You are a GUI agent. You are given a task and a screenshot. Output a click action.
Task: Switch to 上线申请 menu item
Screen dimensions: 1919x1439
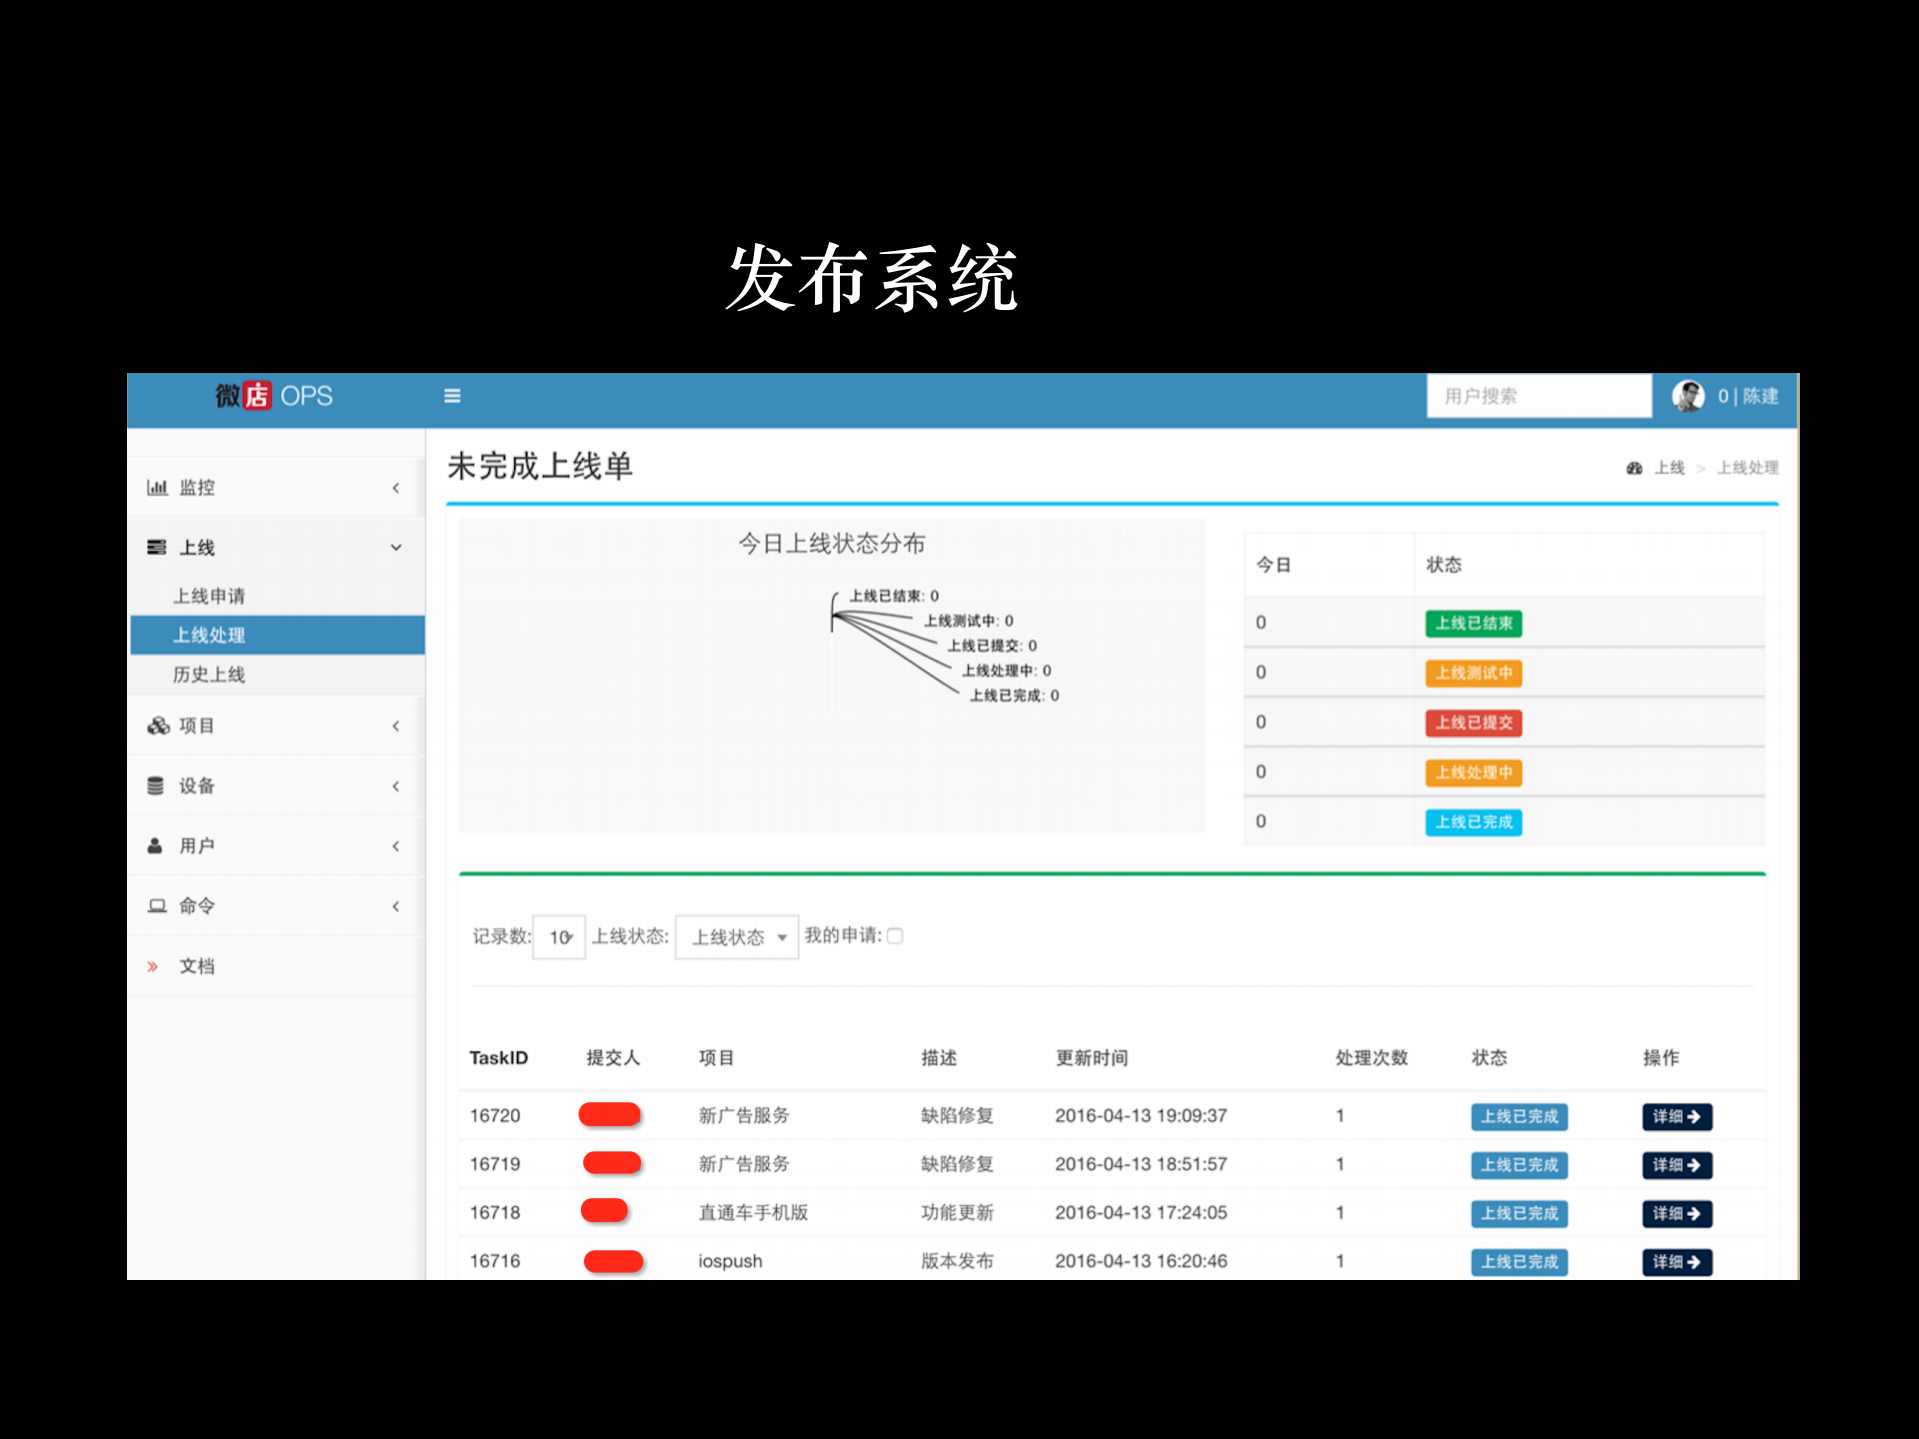pyautogui.click(x=210, y=595)
